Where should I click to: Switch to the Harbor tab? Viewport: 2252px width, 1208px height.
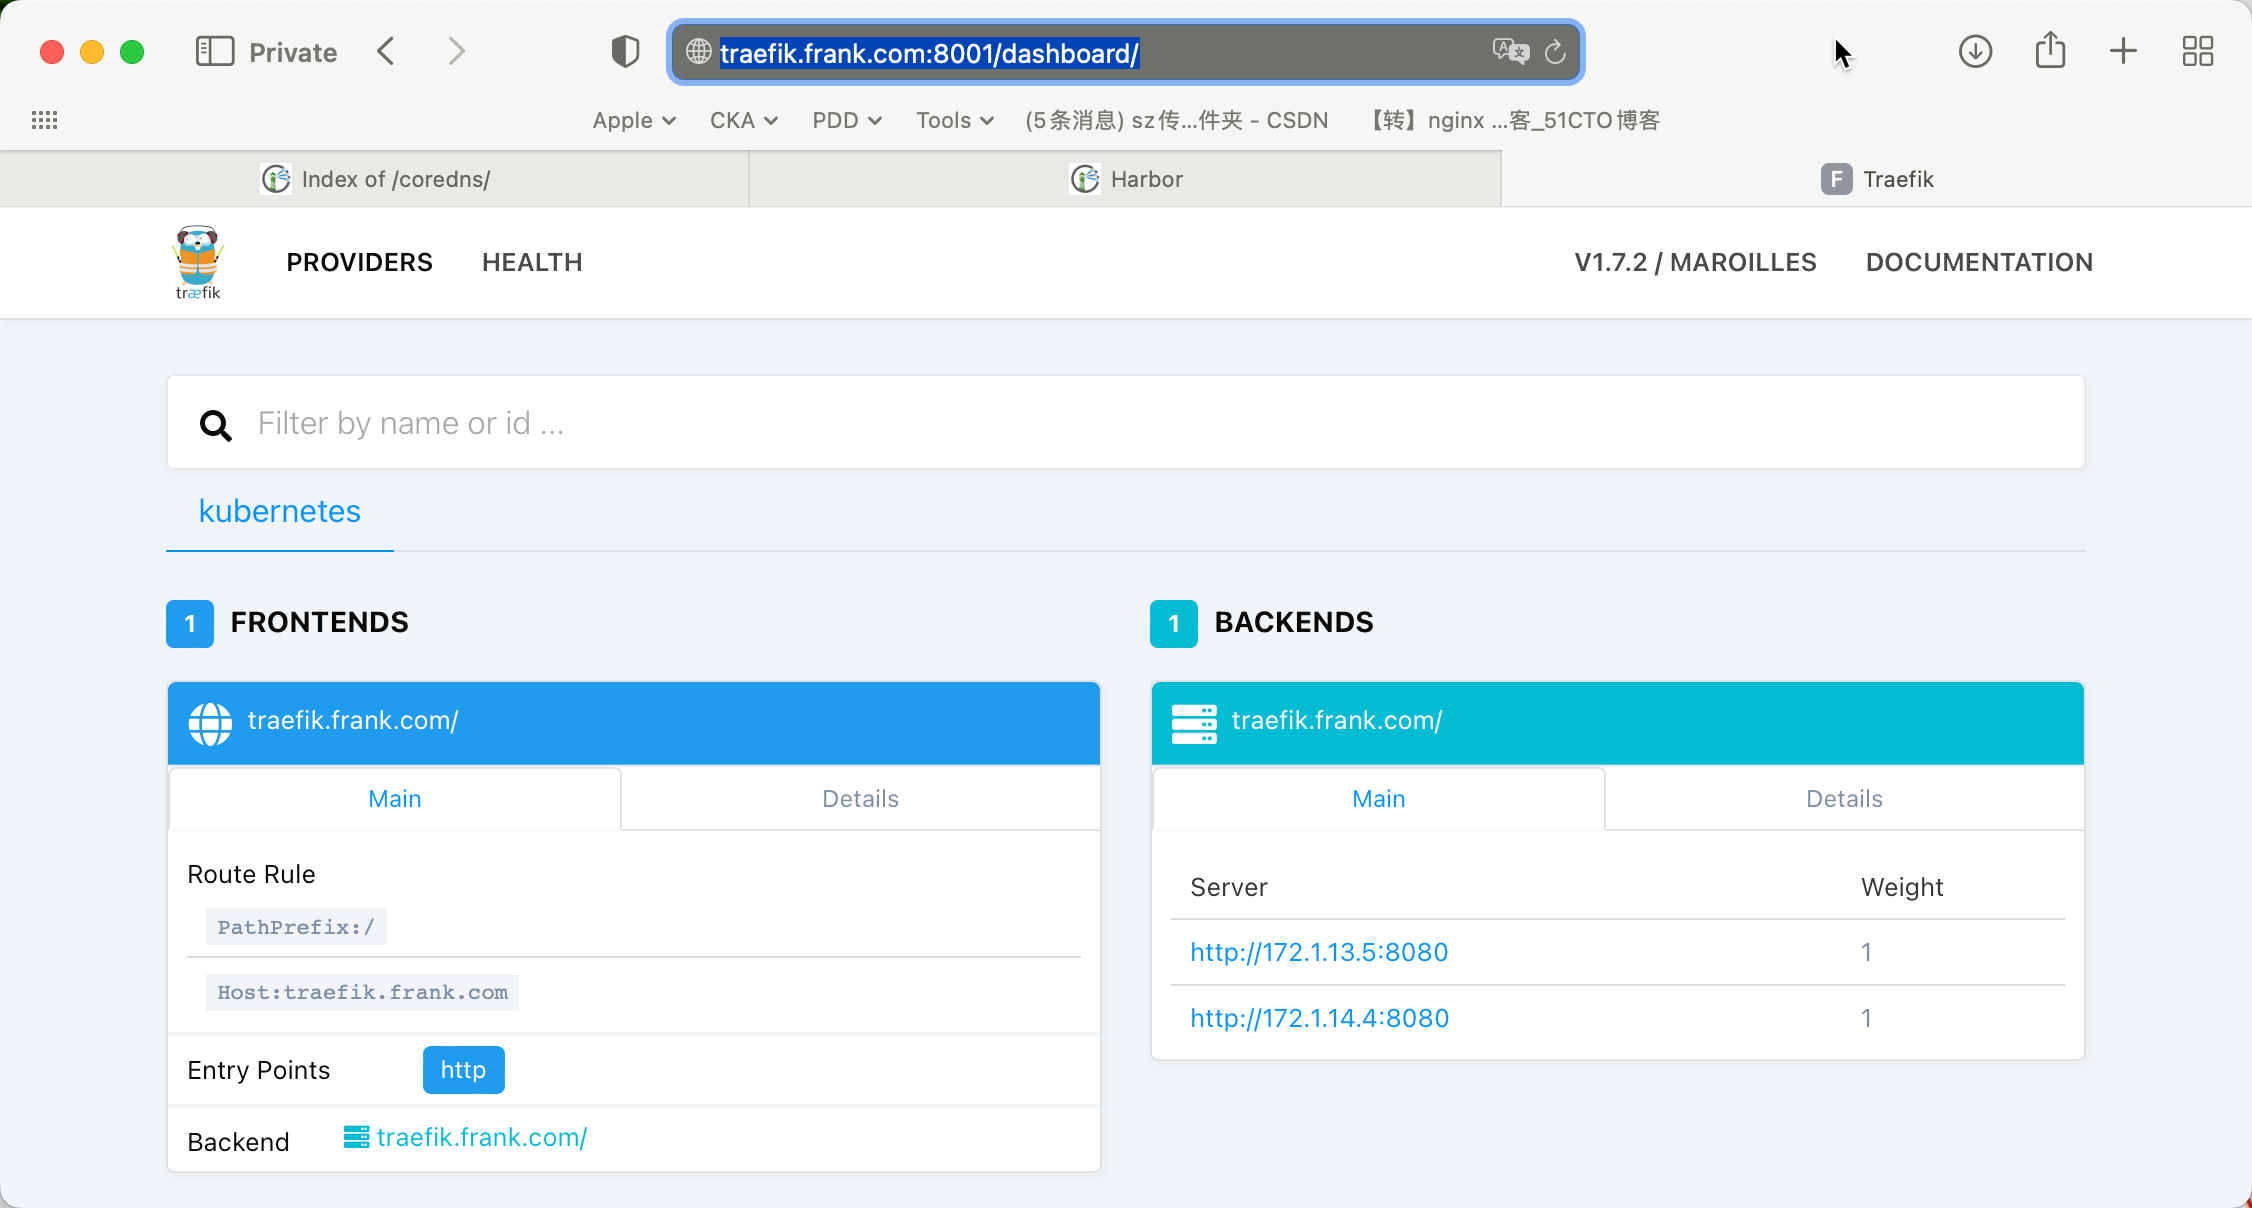click(1125, 179)
